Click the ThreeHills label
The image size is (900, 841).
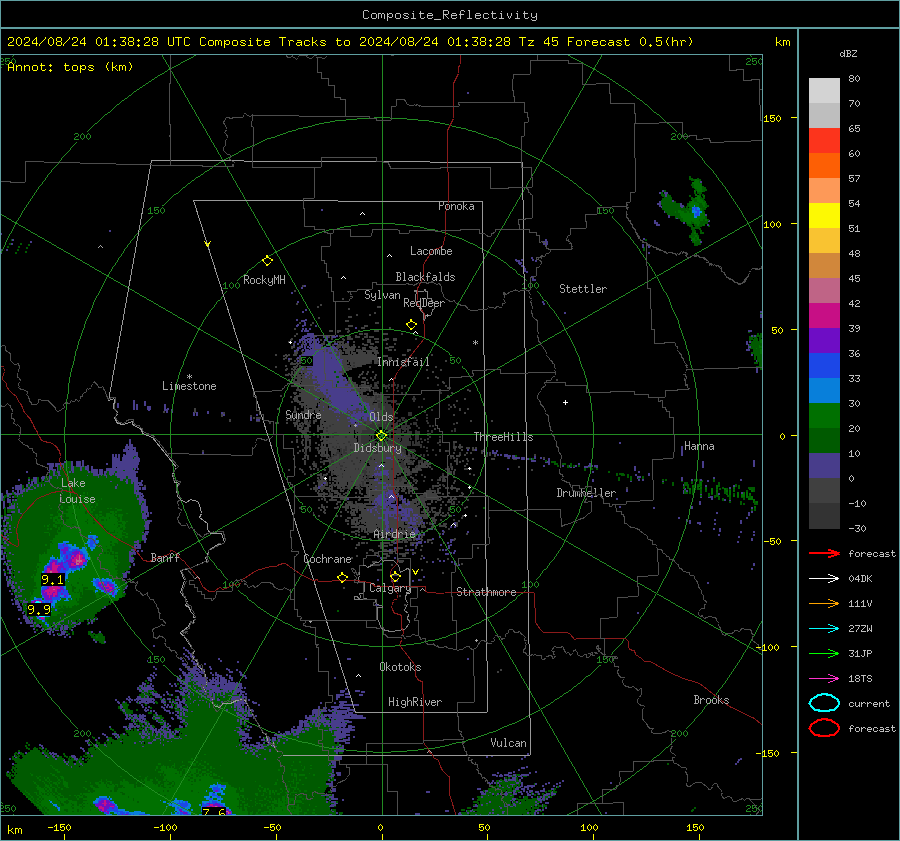(x=503, y=437)
